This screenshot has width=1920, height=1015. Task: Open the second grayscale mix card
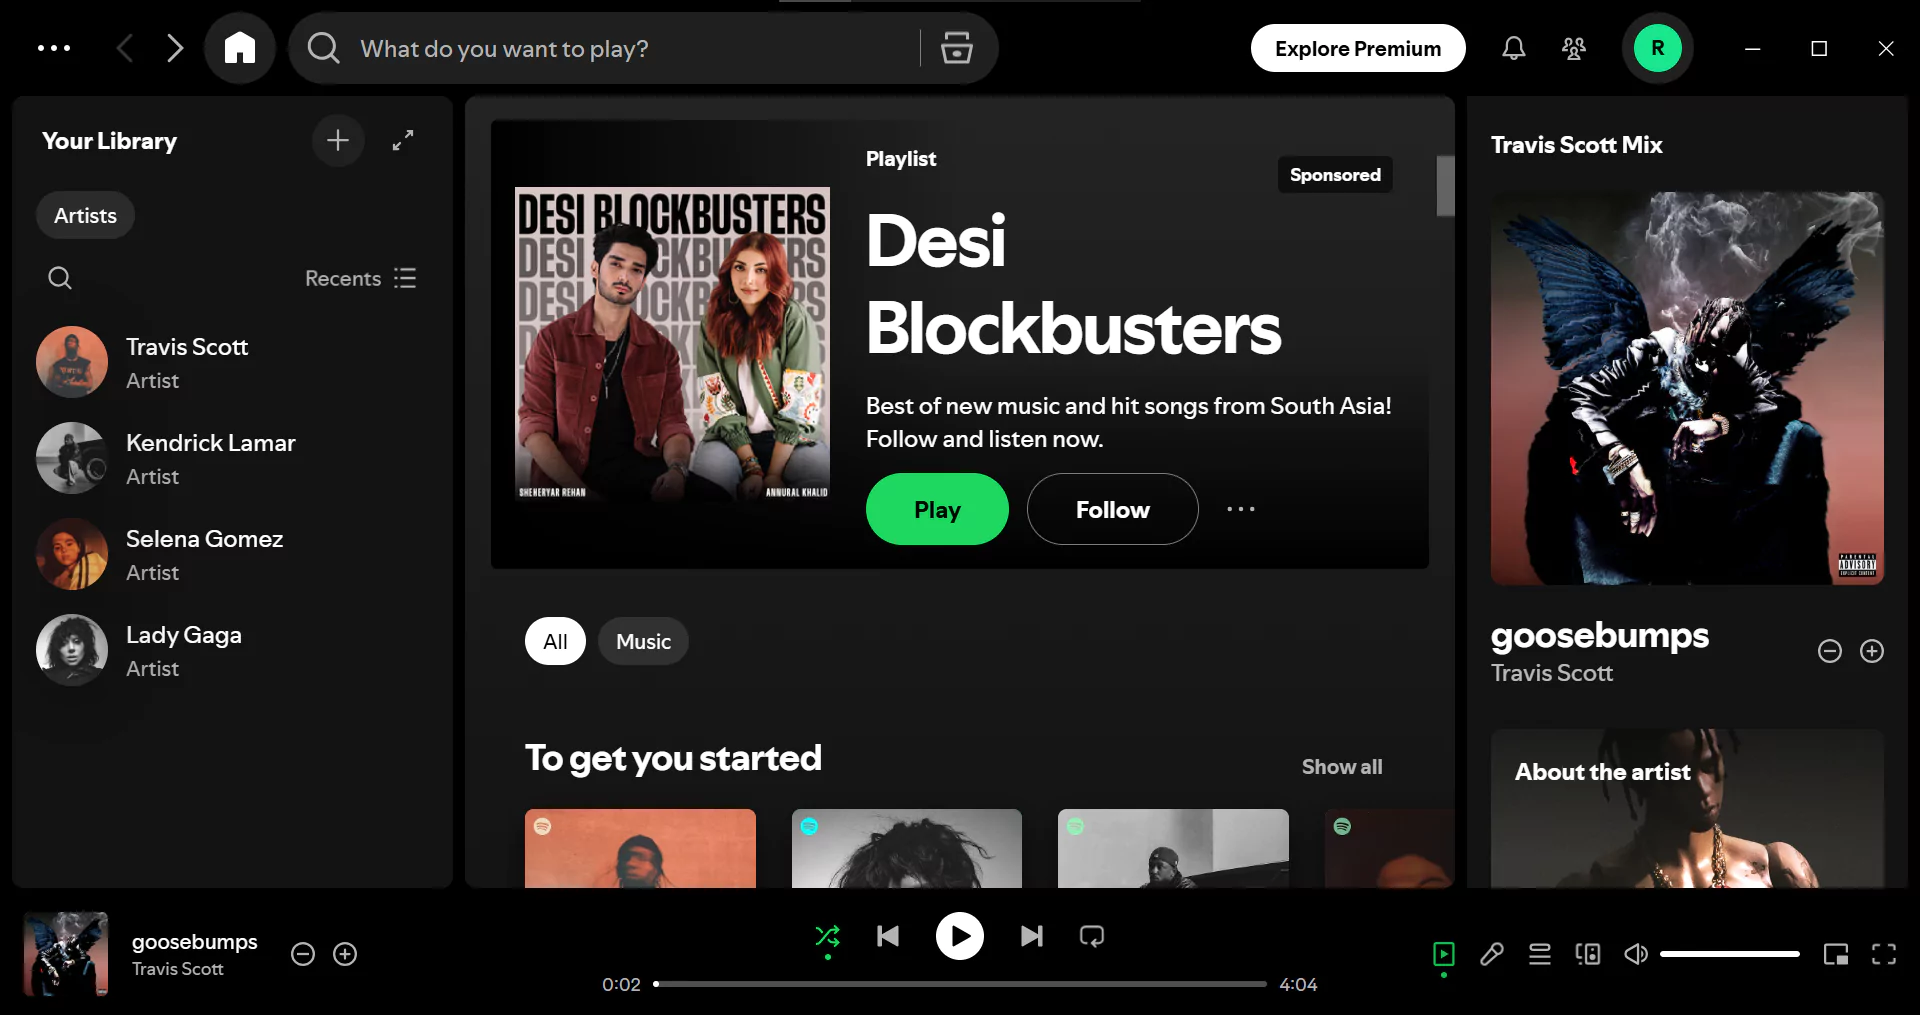click(907, 848)
